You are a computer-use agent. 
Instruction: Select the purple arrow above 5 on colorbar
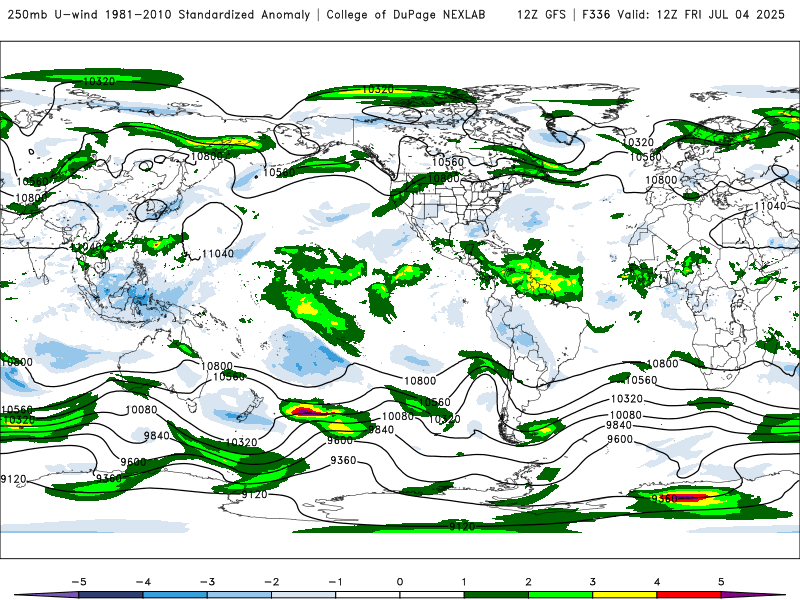point(753,595)
